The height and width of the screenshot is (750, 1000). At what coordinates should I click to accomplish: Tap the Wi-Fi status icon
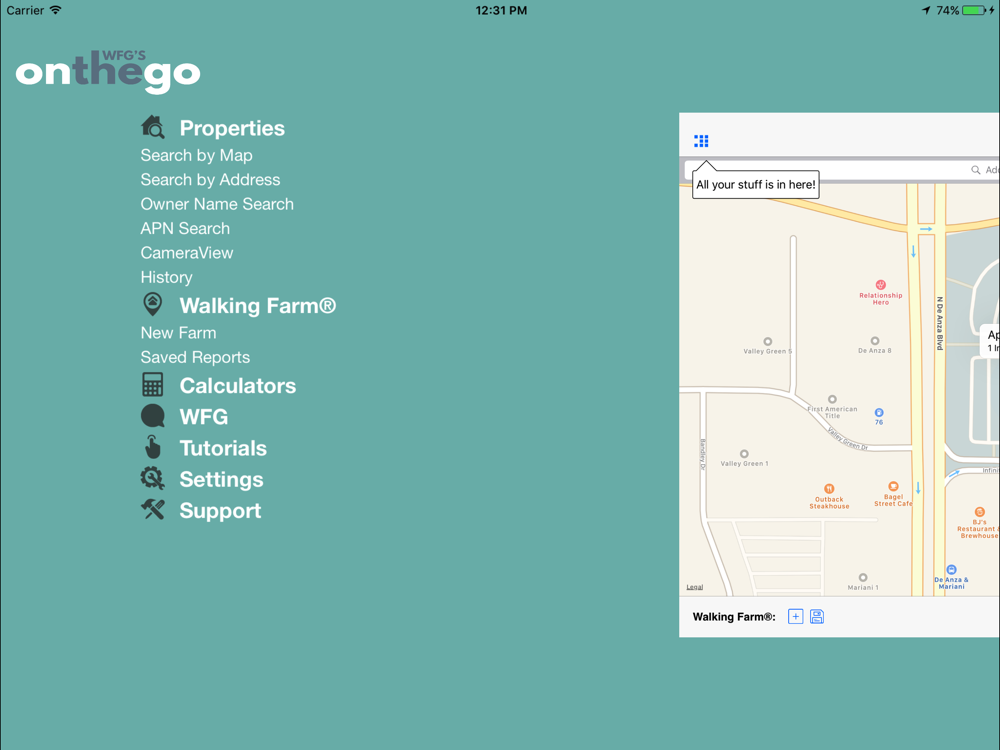click(x=56, y=10)
